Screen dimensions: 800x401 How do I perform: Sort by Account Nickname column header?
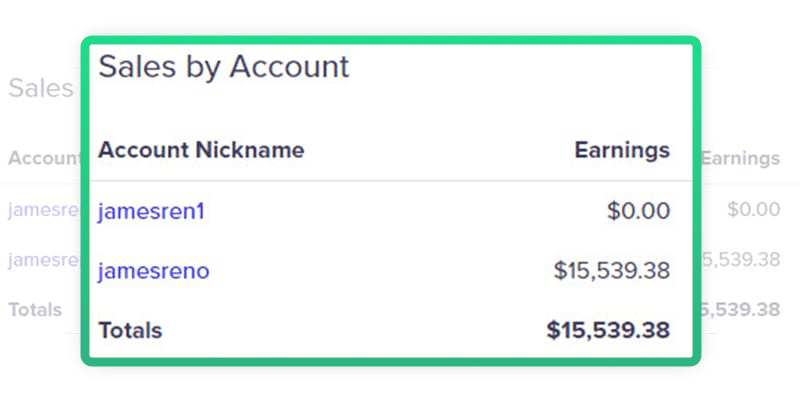point(201,150)
